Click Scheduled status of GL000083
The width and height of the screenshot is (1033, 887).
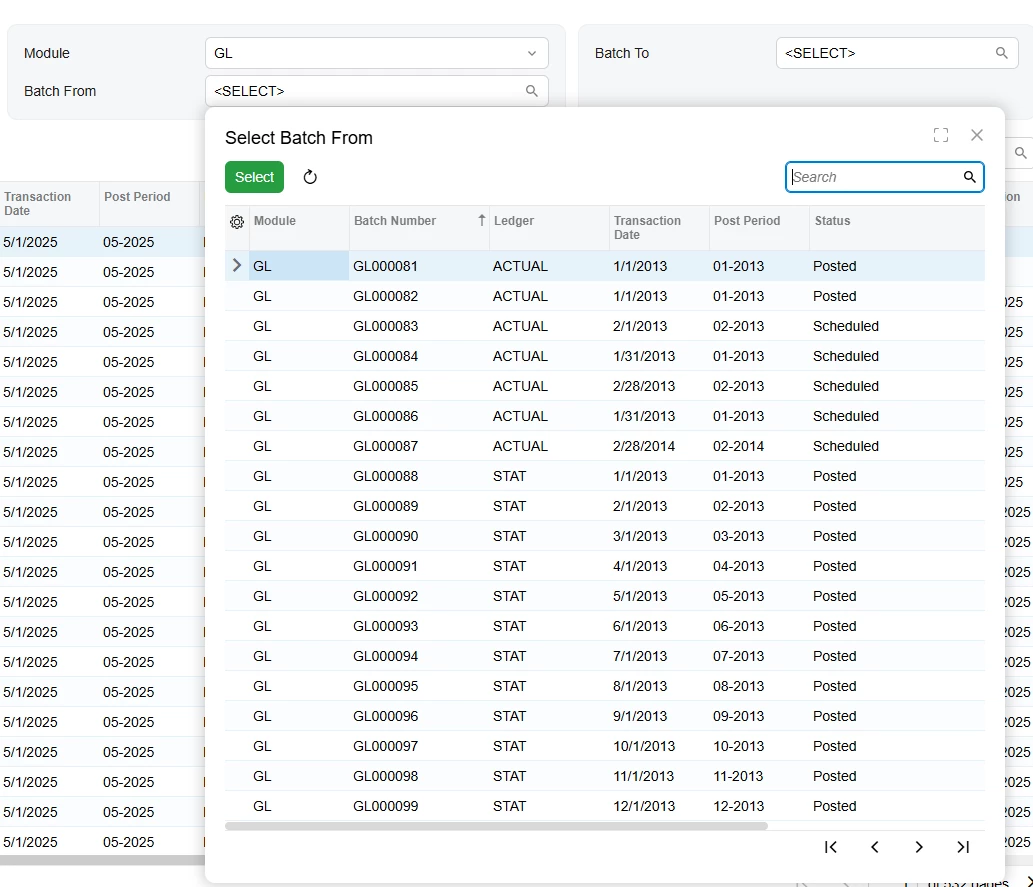846,326
